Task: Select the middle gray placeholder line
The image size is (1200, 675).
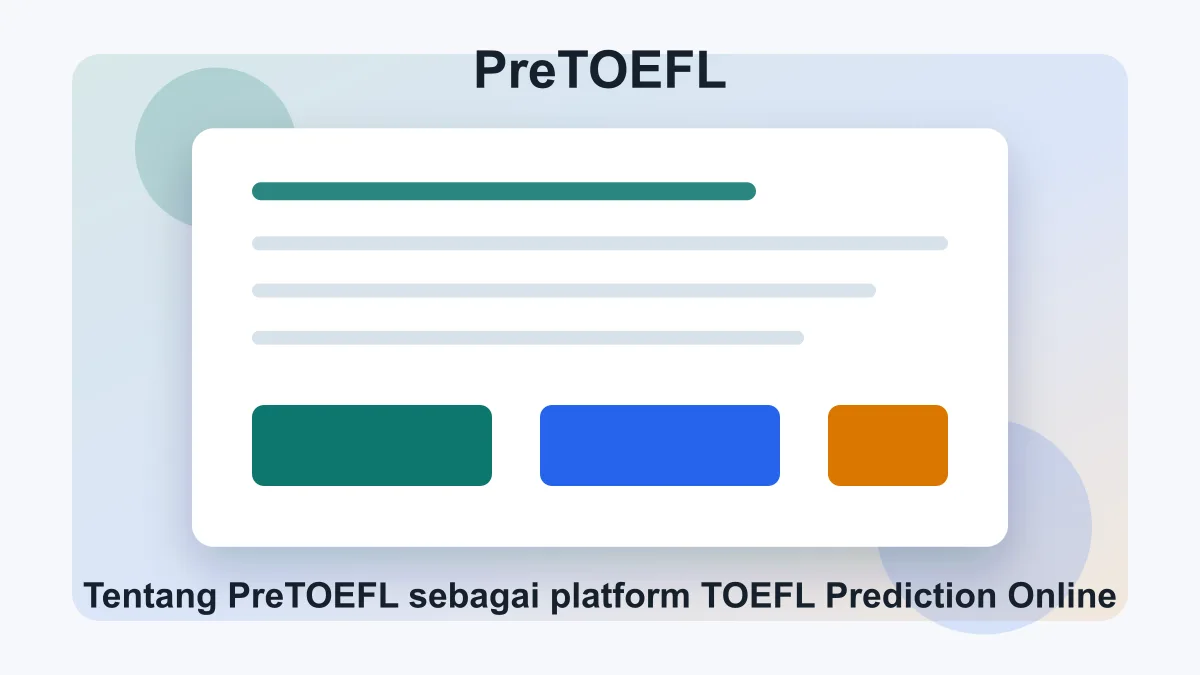Action: (563, 291)
